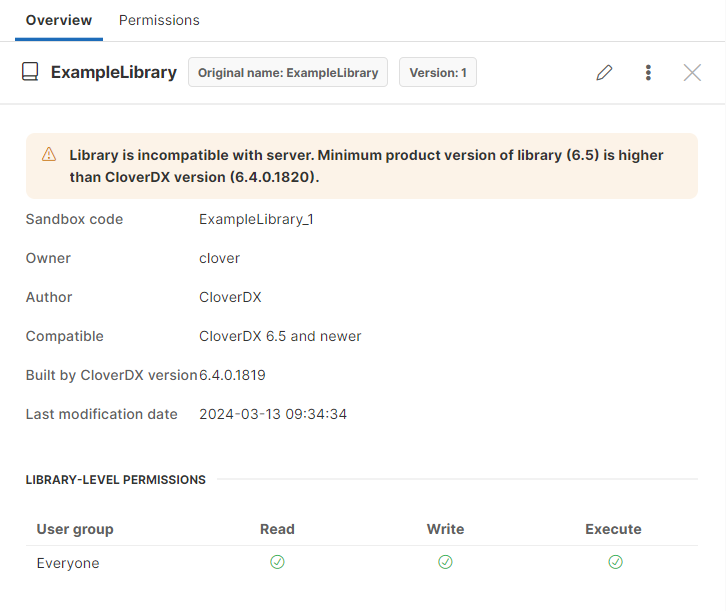
Task: Click the ExampleLibrary_1 sandbox code value
Action: click(x=256, y=219)
